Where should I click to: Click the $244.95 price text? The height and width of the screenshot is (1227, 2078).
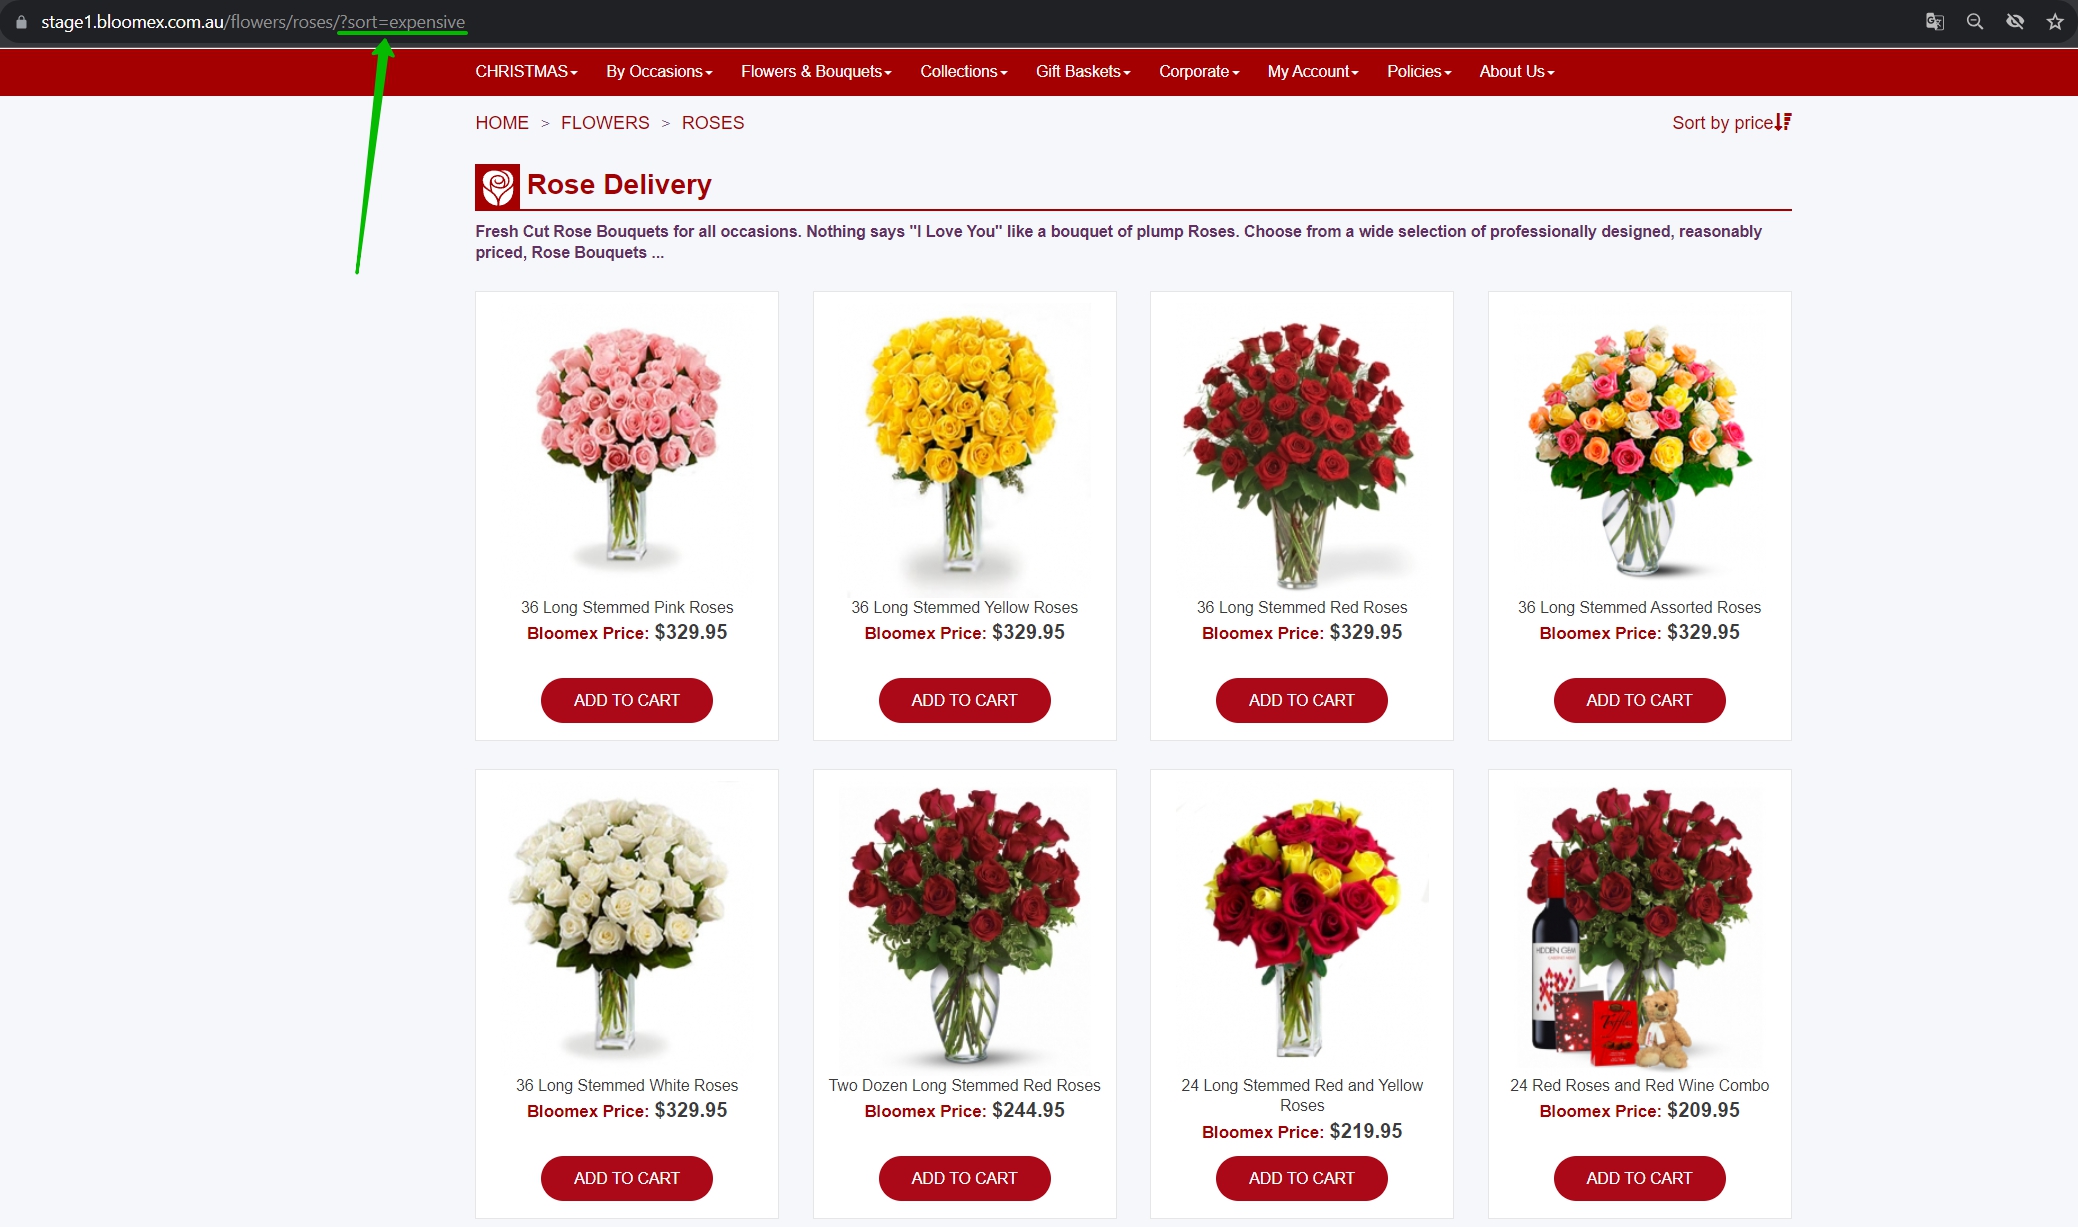1028,1111
